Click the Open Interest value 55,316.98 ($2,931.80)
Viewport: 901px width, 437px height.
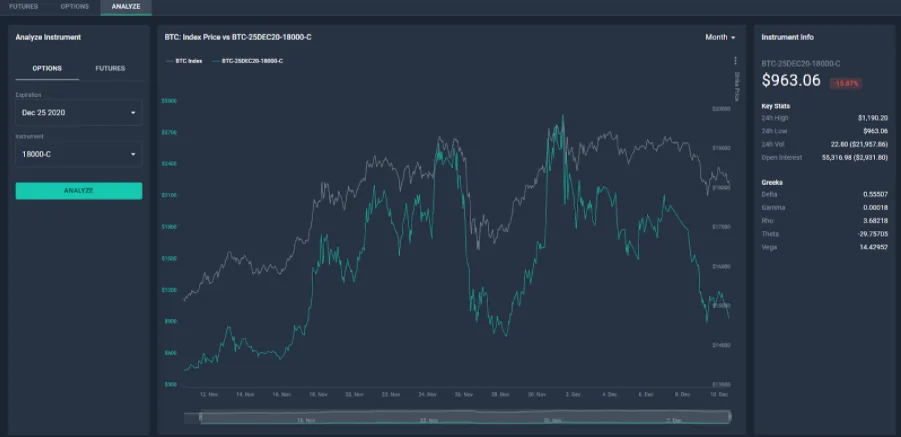(x=854, y=157)
